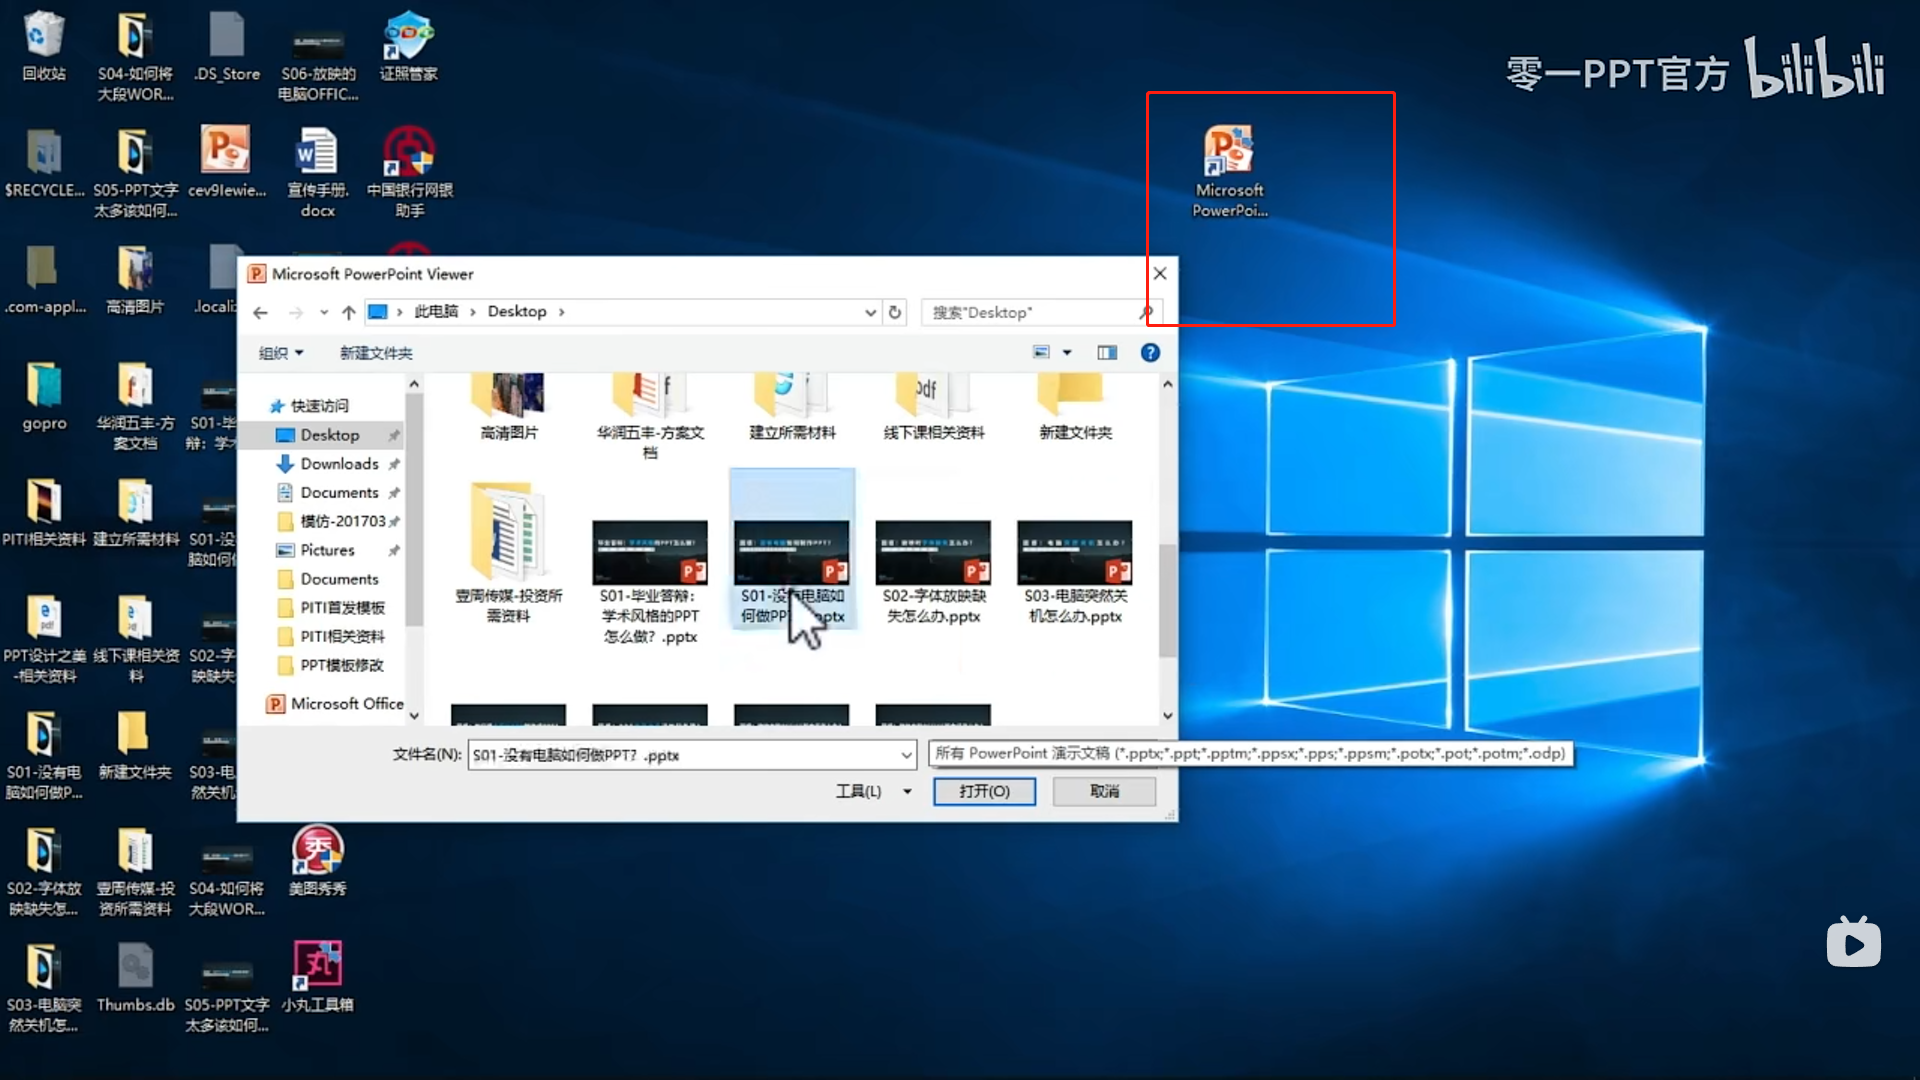
Task: Toggle the view layout icon
Action: click(x=1106, y=352)
